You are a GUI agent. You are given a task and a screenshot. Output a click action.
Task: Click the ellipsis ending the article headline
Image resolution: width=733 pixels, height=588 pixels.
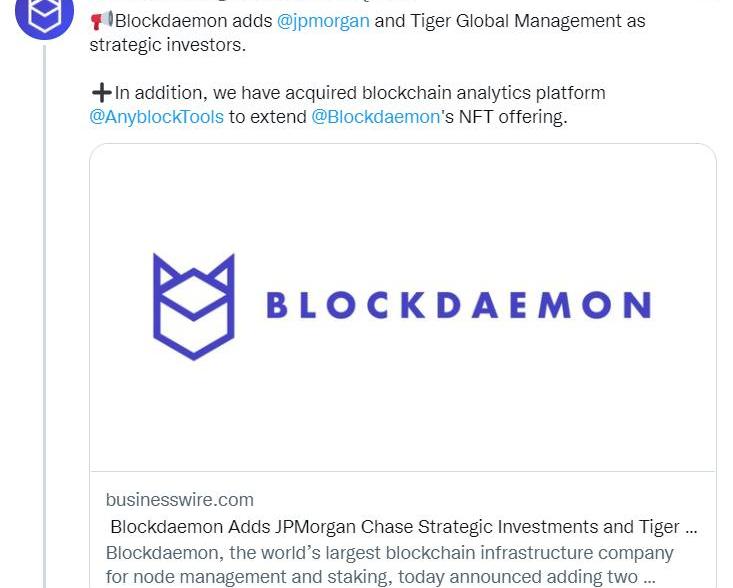tap(690, 527)
